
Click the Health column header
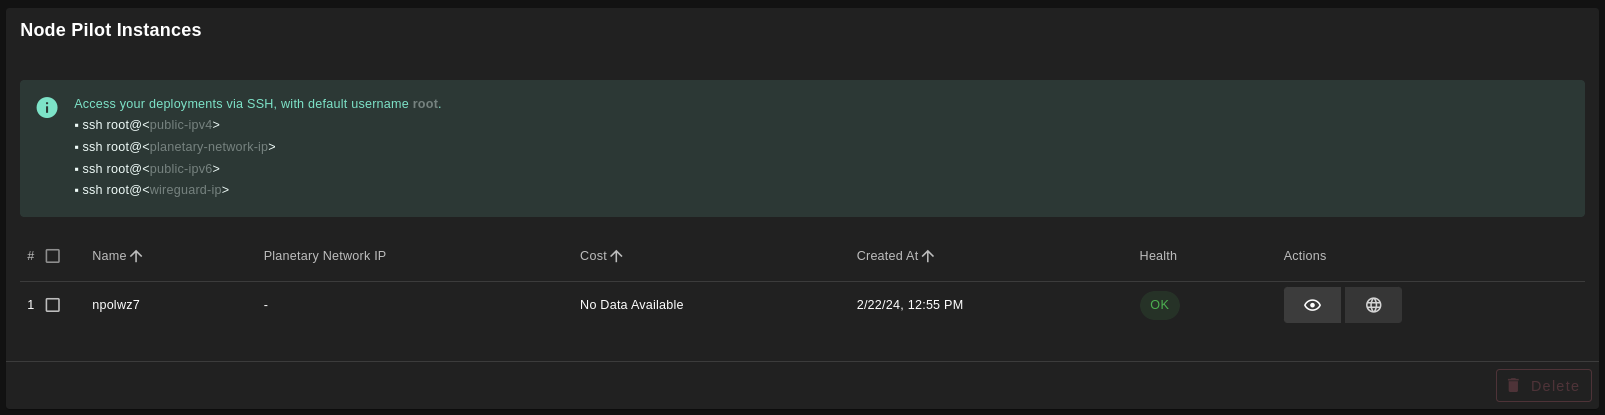point(1158,256)
